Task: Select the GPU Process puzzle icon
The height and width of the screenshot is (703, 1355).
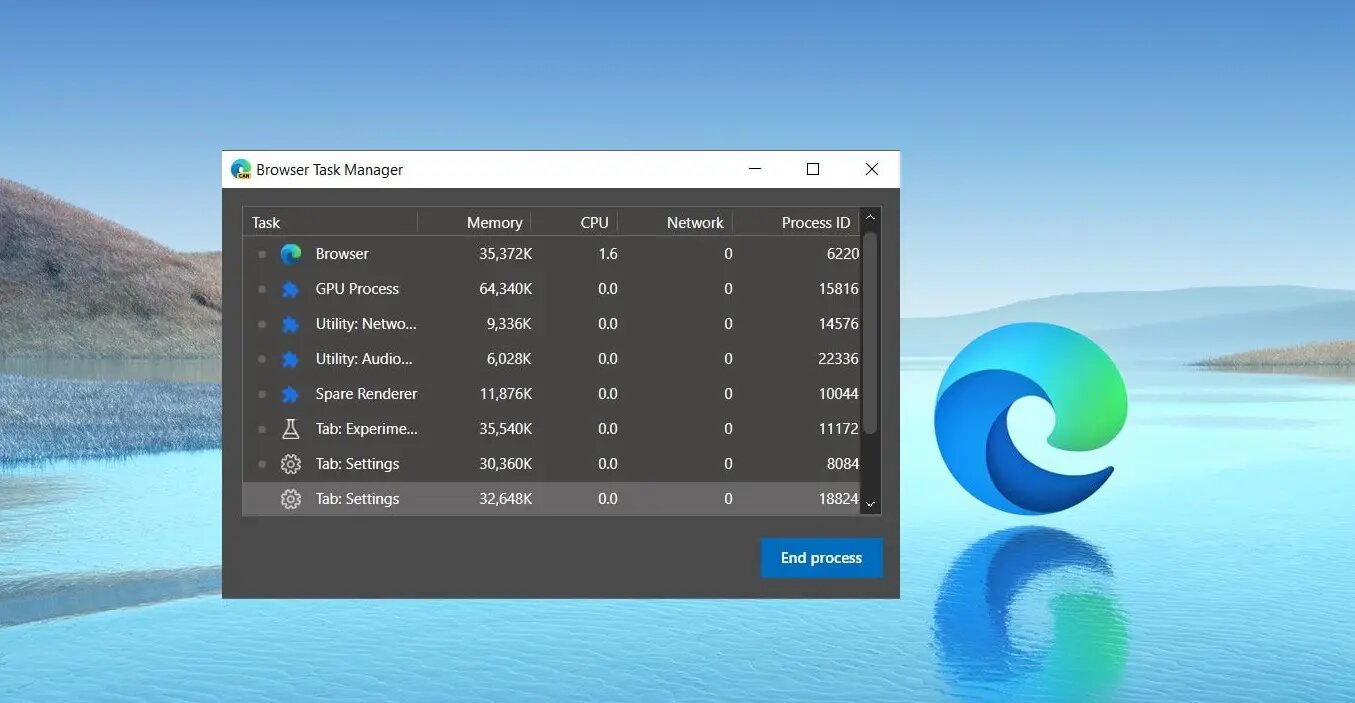Action: 291,289
